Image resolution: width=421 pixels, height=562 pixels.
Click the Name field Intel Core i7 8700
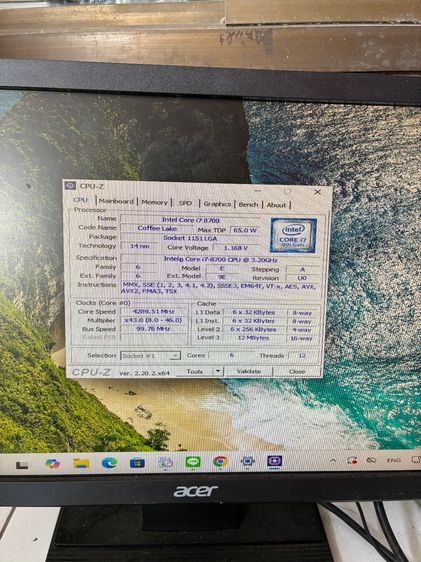pos(190,220)
